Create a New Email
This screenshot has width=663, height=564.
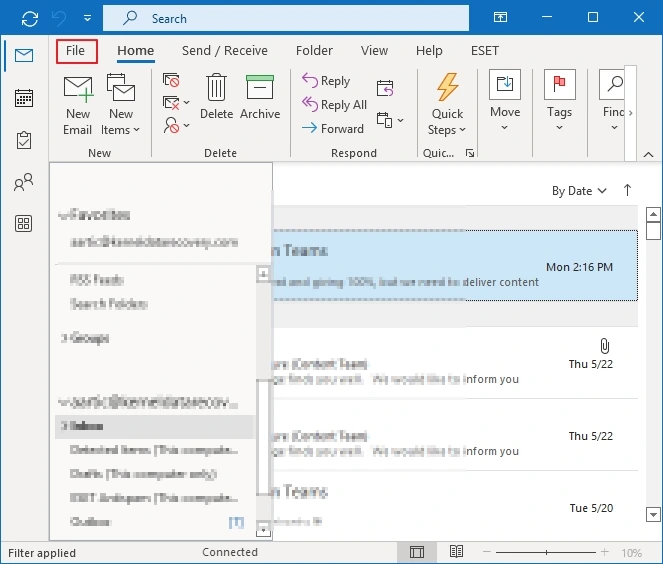click(x=78, y=105)
